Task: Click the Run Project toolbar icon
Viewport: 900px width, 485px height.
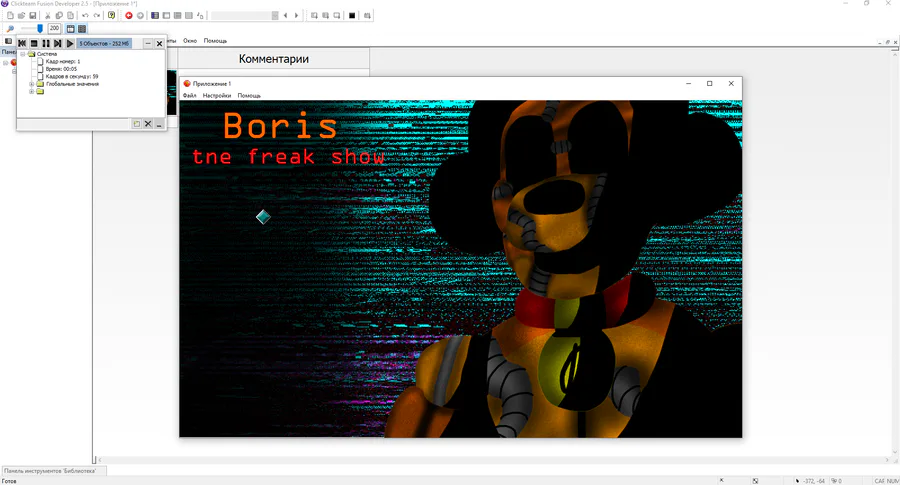Action: pyautogui.click(x=314, y=15)
